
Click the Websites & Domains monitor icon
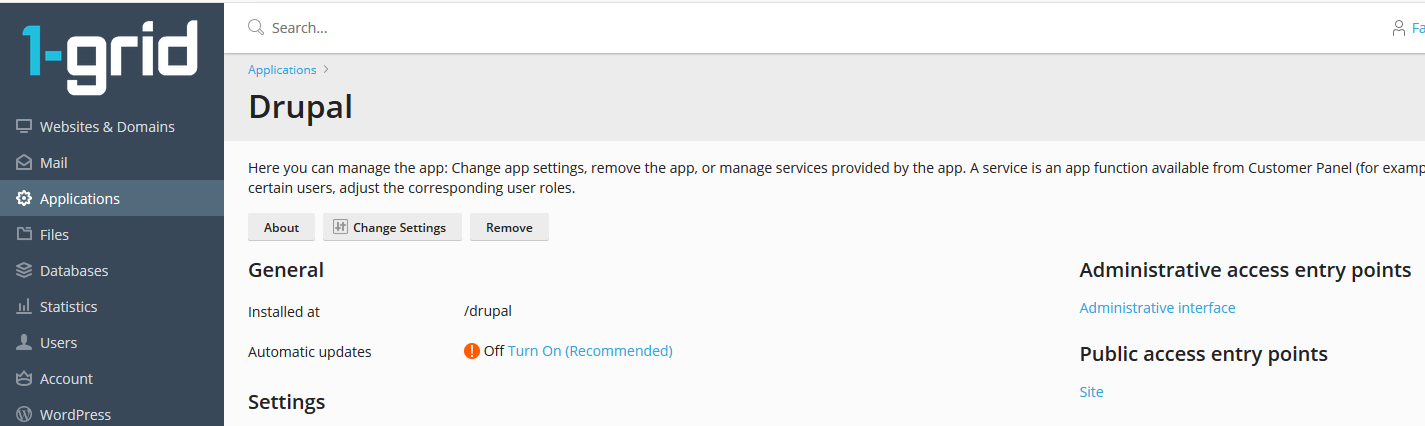click(24, 127)
